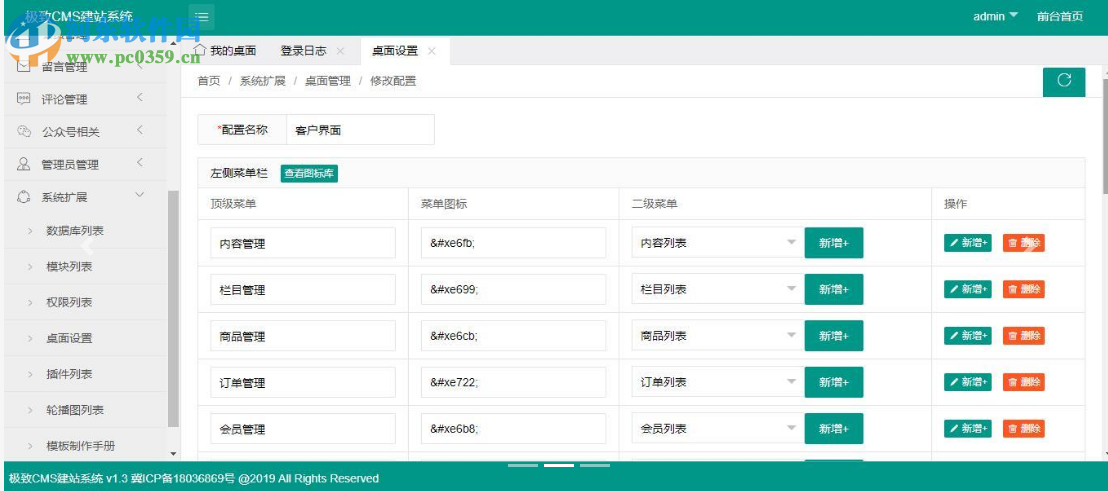Delete the 订单管理 row with trash button
1108x491 pixels.
tap(1024, 382)
